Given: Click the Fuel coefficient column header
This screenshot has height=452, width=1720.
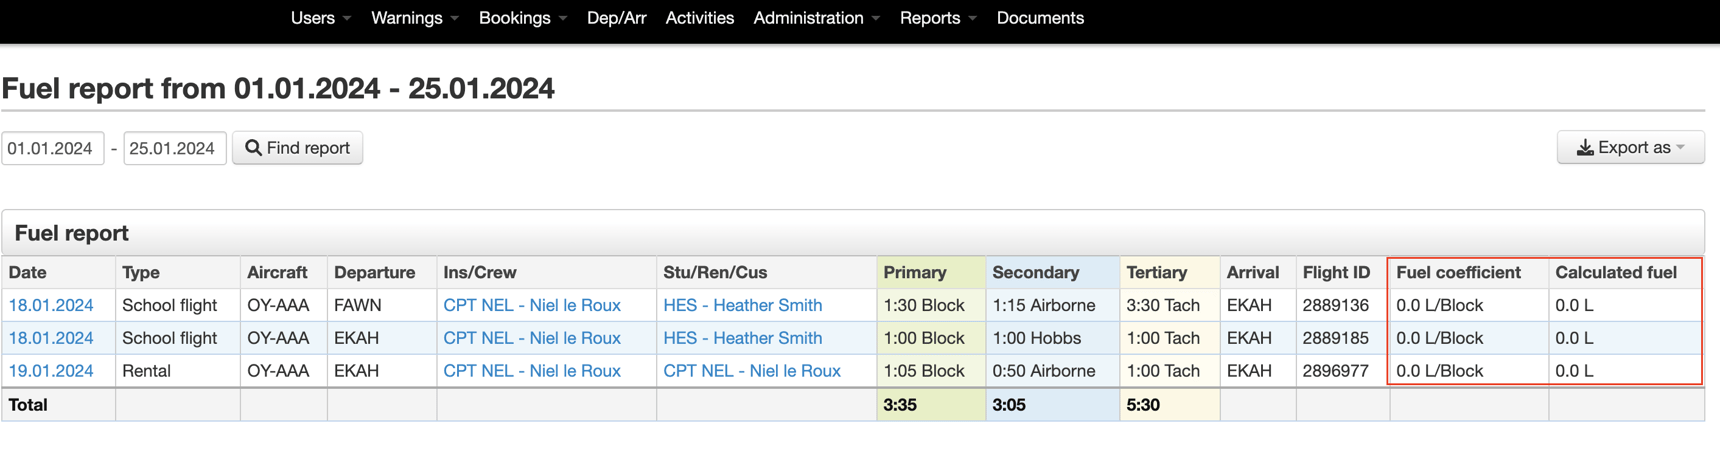Looking at the screenshot, I should click(x=1458, y=272).
